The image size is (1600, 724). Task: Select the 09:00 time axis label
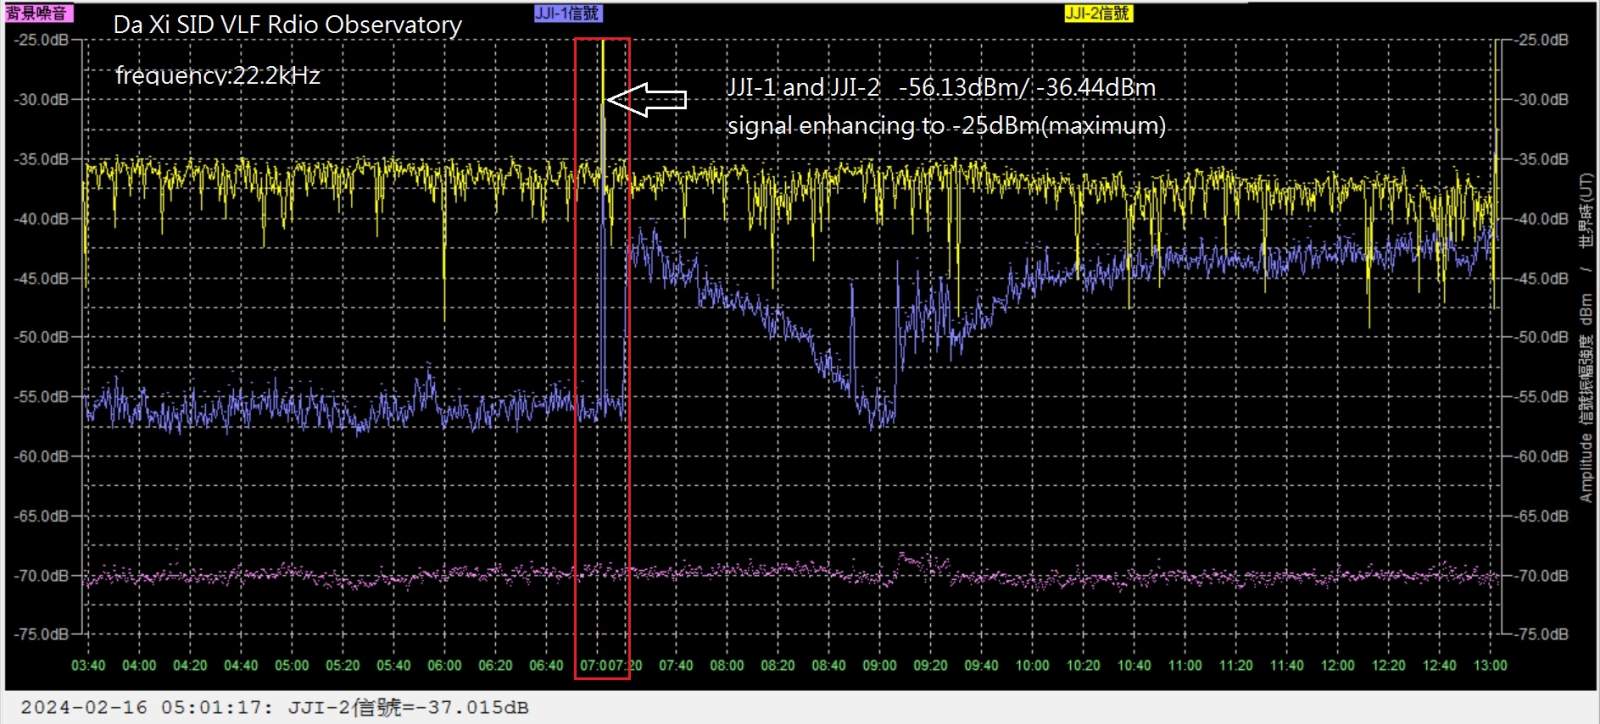(879, 665)
